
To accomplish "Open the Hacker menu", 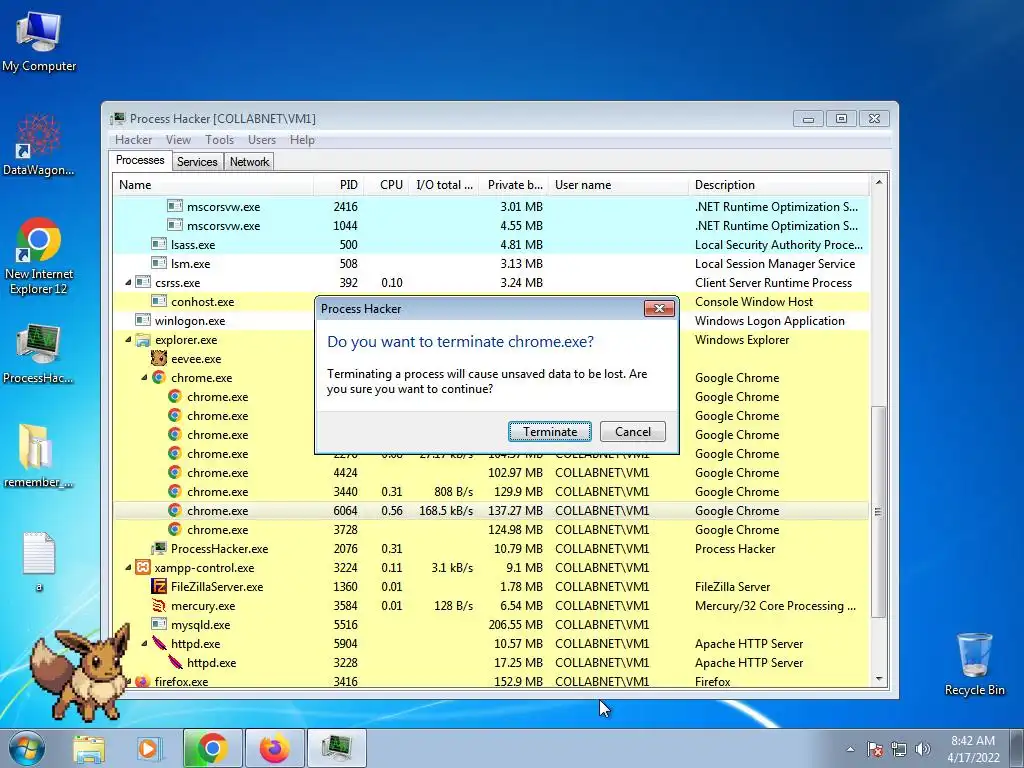I will (x=133, y=140).
